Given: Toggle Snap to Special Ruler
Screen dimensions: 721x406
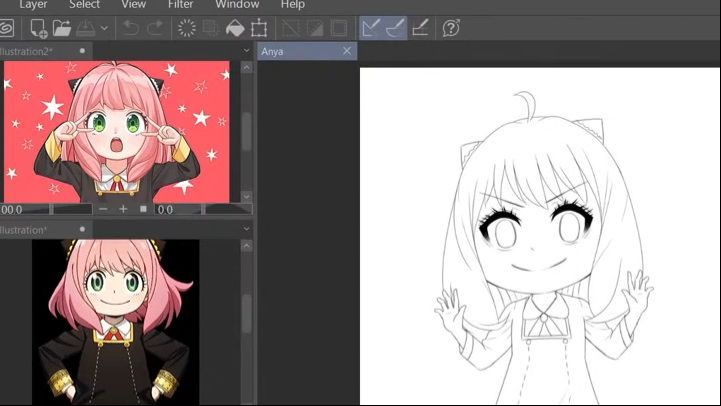Looking at the screenshot, I should click(x=395, y=29).
